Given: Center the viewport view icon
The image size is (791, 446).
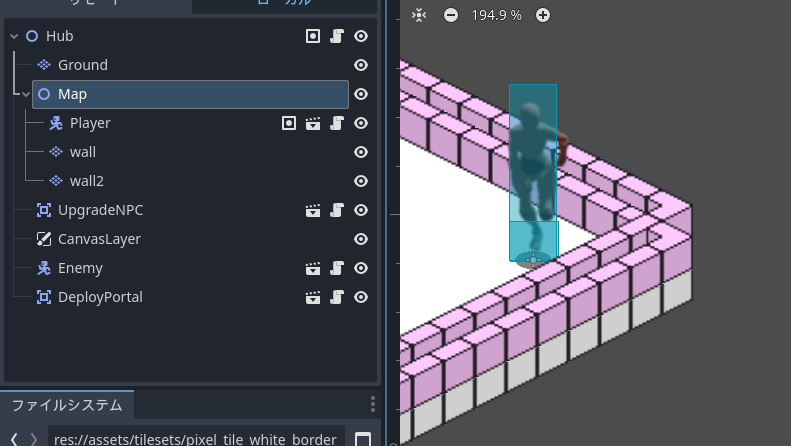Looking at the screenshot, I should point(419,15).
